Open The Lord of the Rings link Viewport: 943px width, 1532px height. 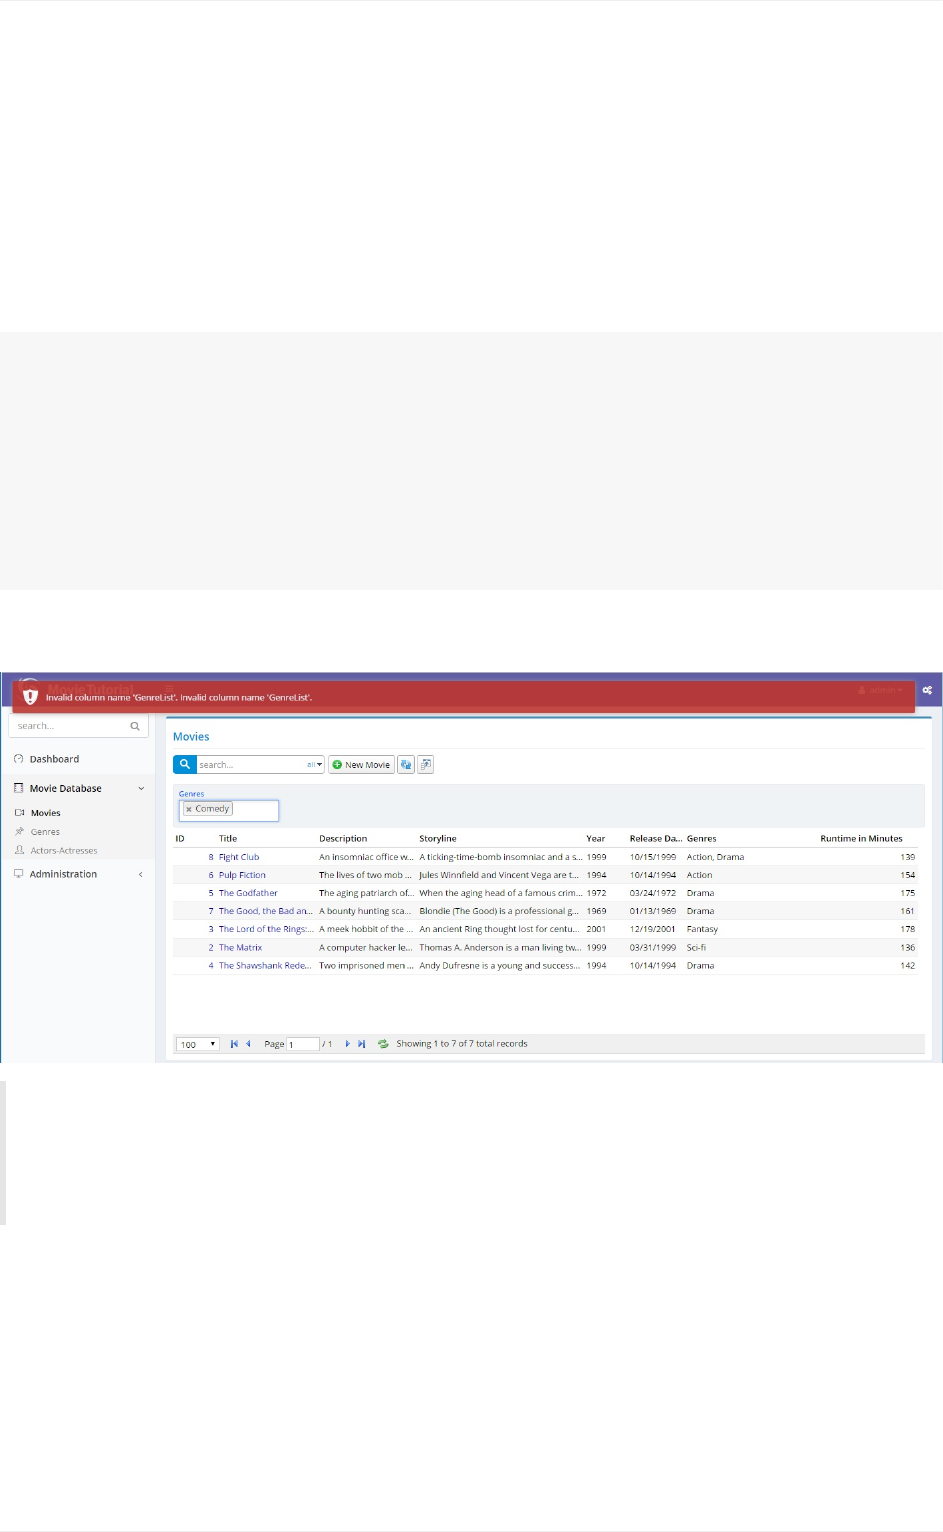click(266, 929)
